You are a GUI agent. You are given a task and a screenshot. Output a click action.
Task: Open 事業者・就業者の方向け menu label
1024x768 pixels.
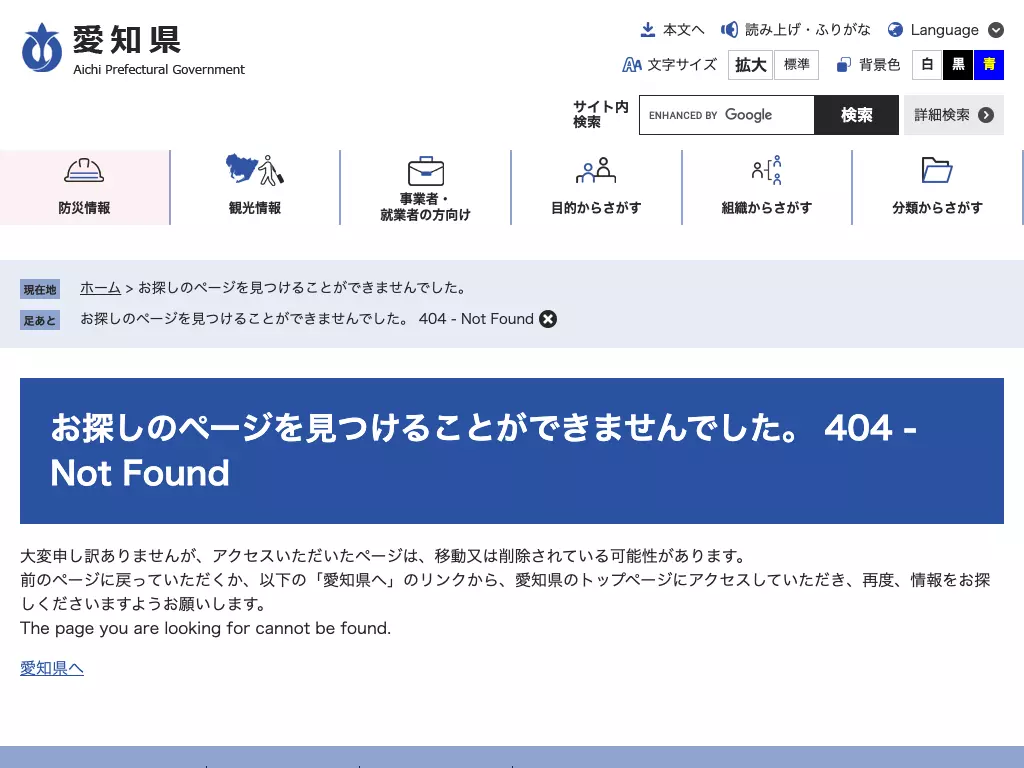[x=426, y=206]
